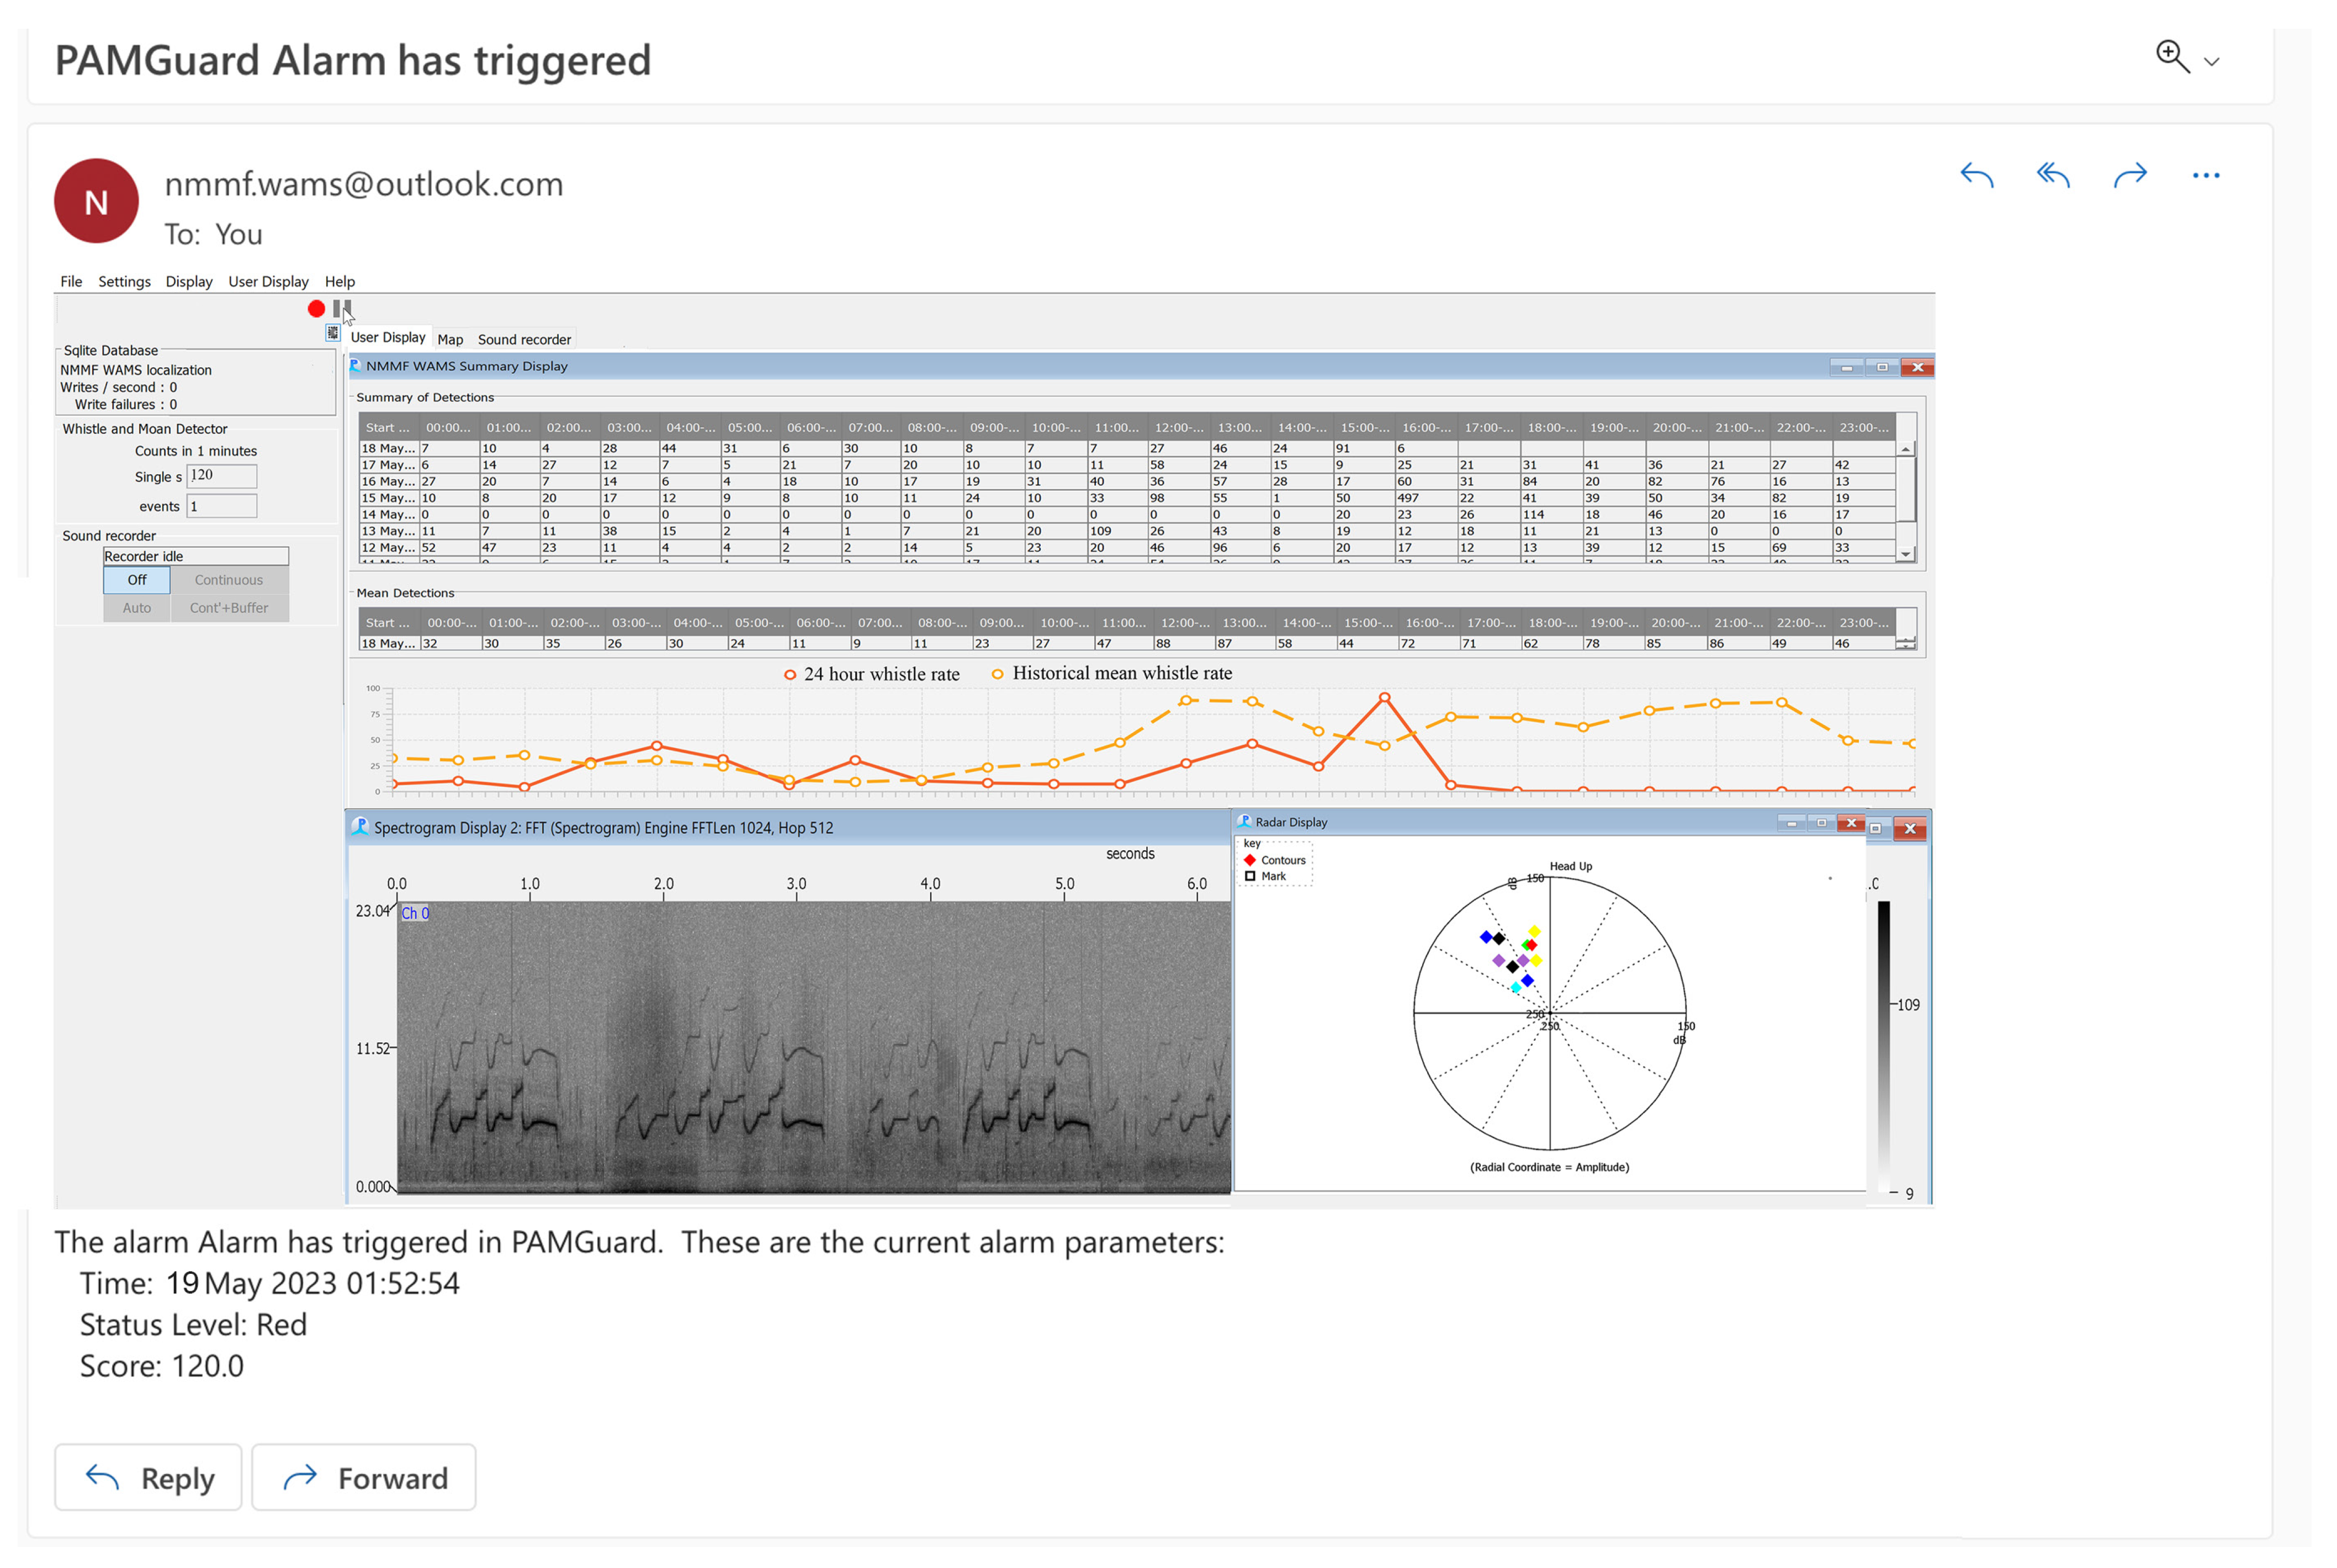Image resolution: width=2337 pixels, height=1568 pixels.
Task: Click the sender avatar circle N
Action: (x=96, y=201)
